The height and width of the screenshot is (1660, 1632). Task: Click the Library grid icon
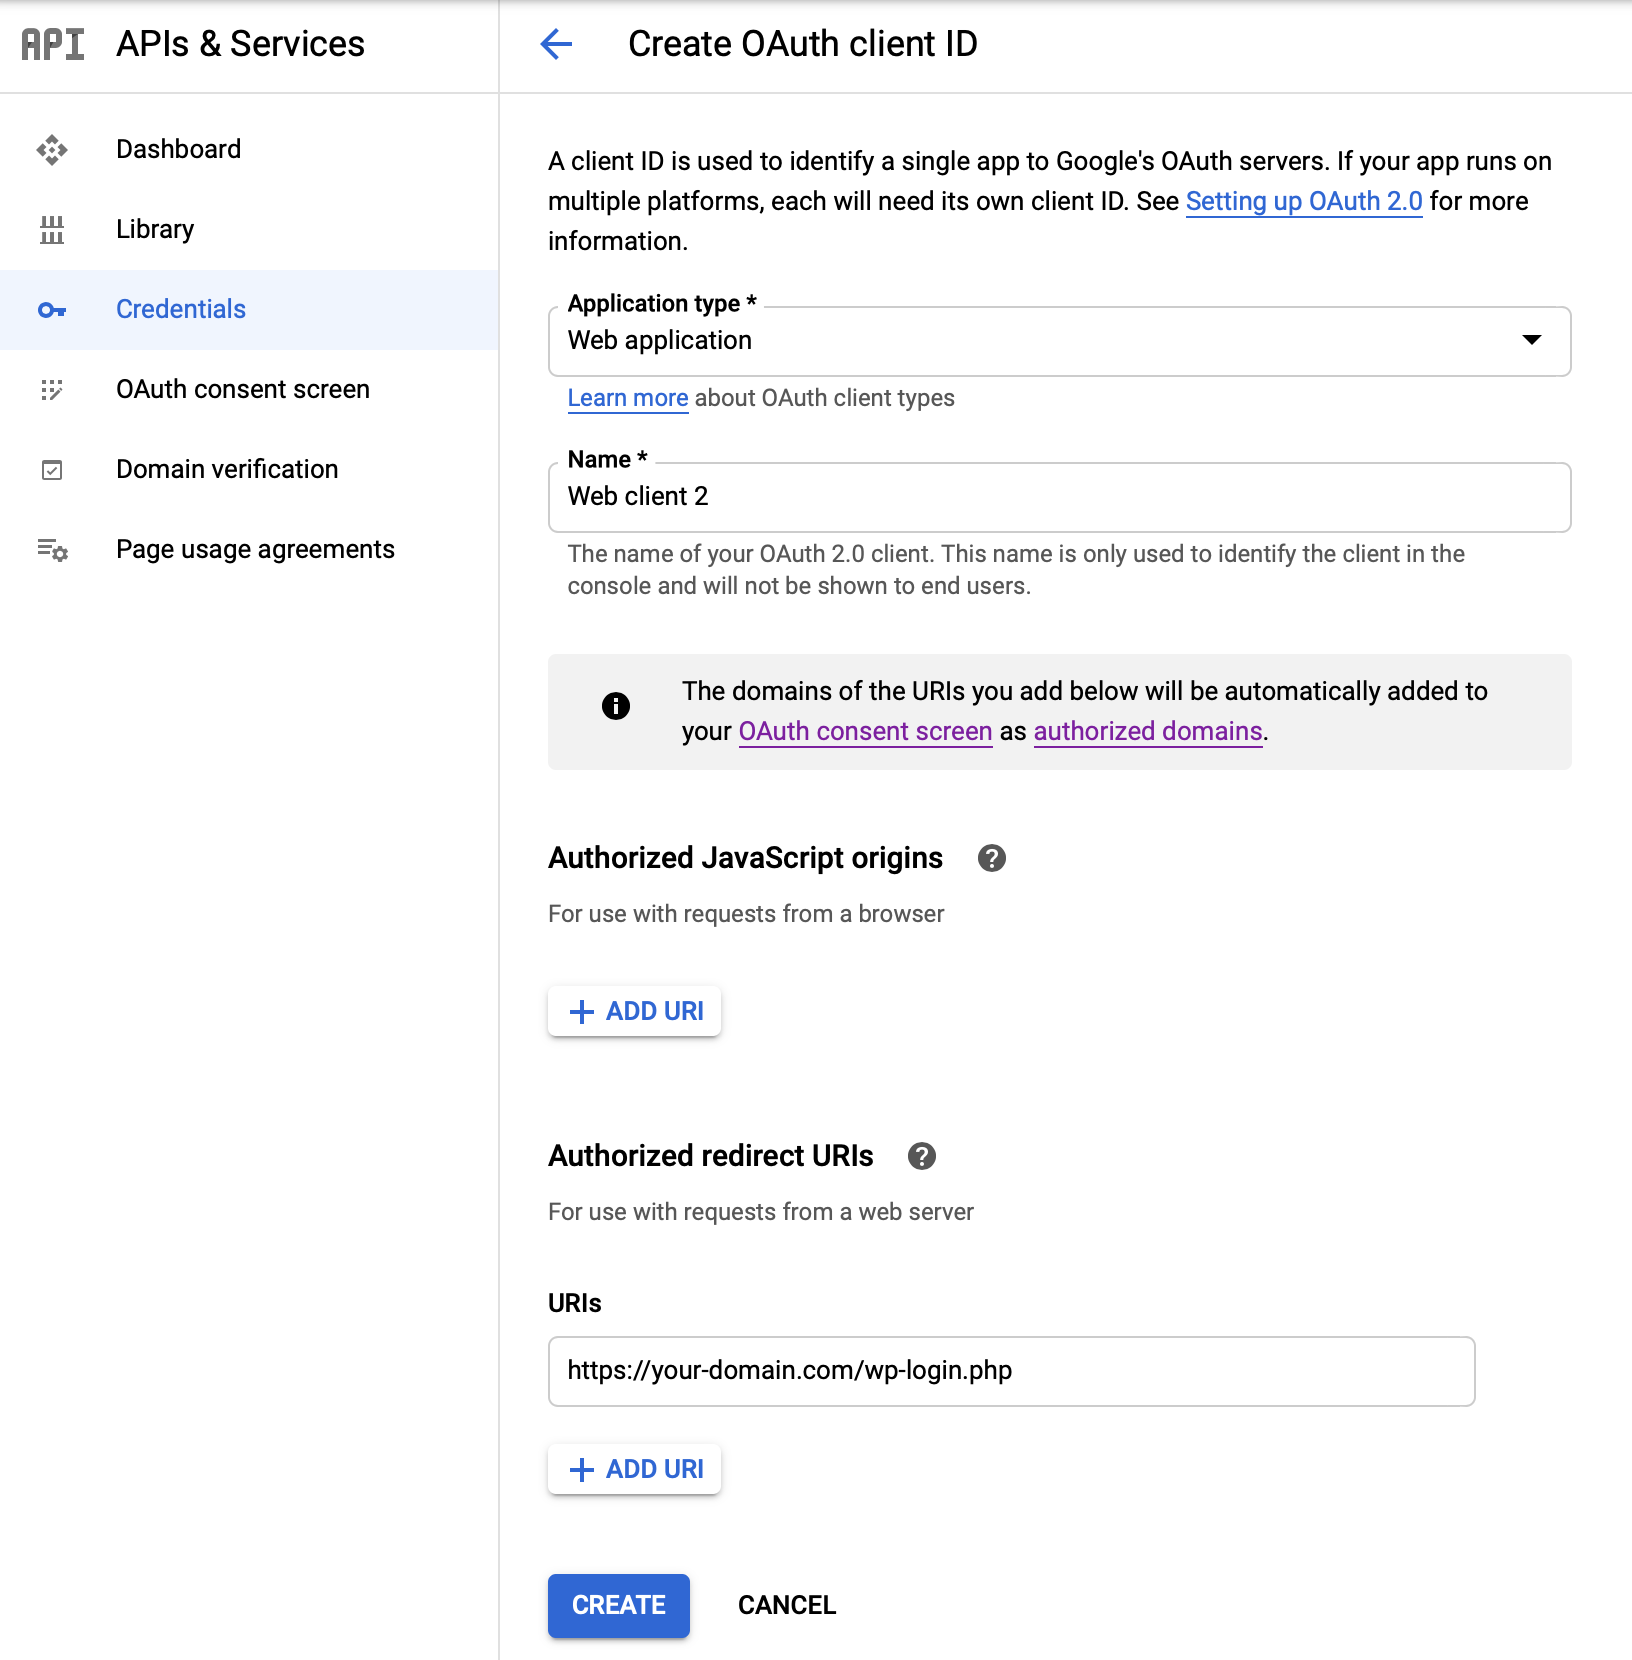(52, 230)
